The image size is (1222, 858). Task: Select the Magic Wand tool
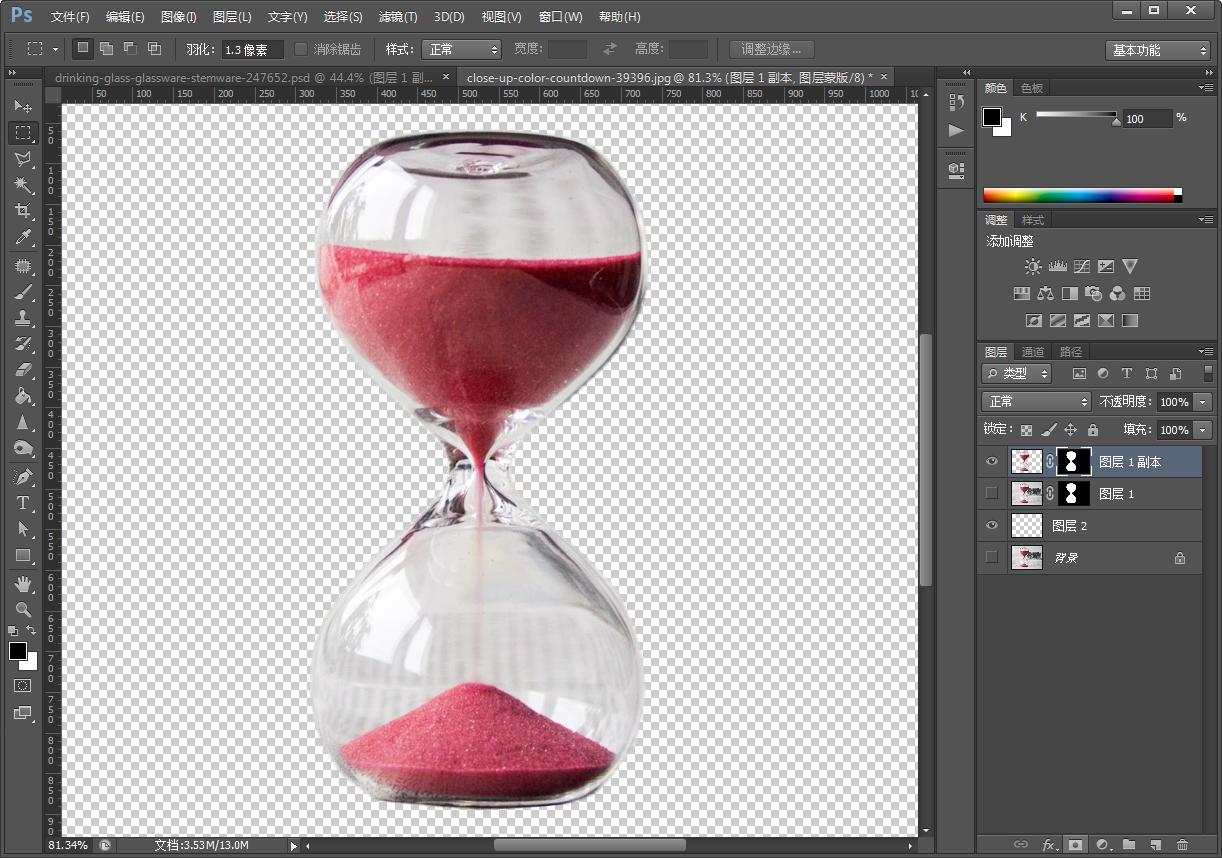point(23,185)
